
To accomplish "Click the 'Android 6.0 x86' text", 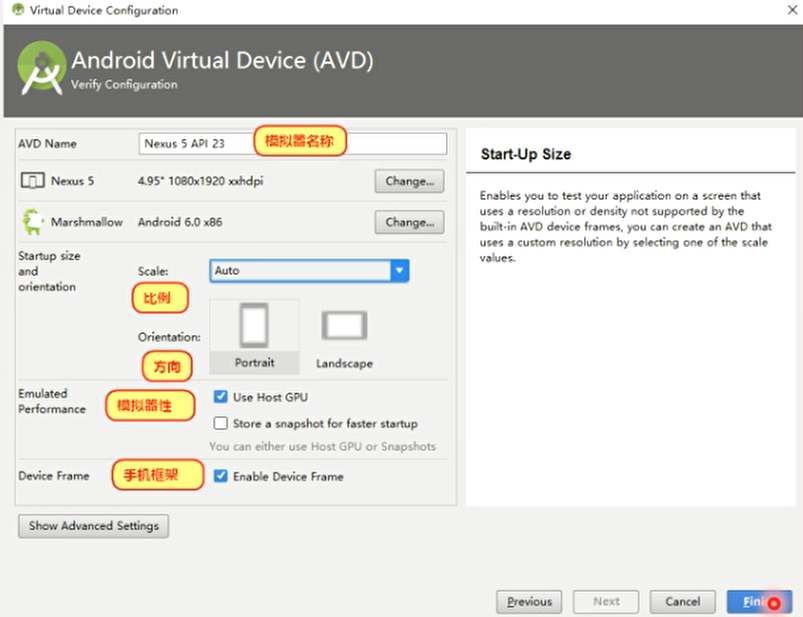I will [x=180, y=222].
